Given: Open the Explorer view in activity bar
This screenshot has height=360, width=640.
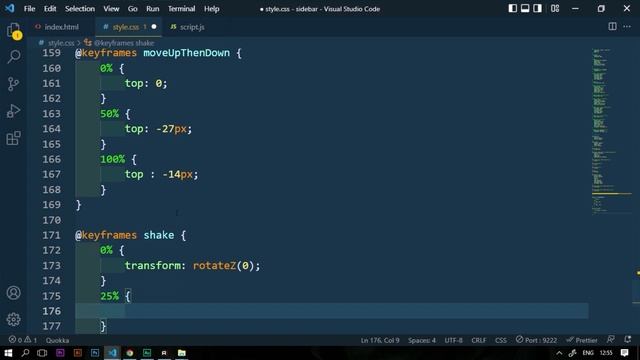Looking at the screenshot, I should point(13,31).
